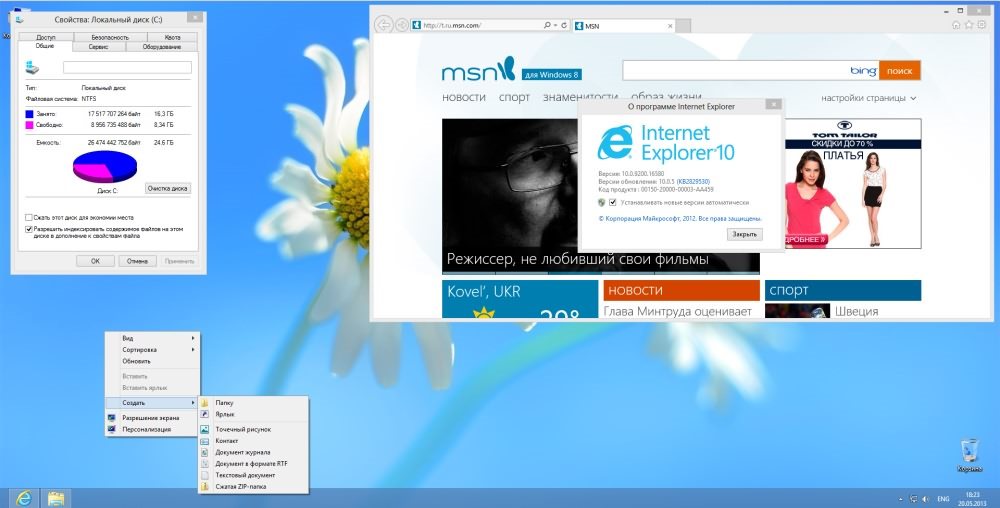Open the Recycle Bin on desktop
The image size is (1000, 508).
tap(968, 453)
